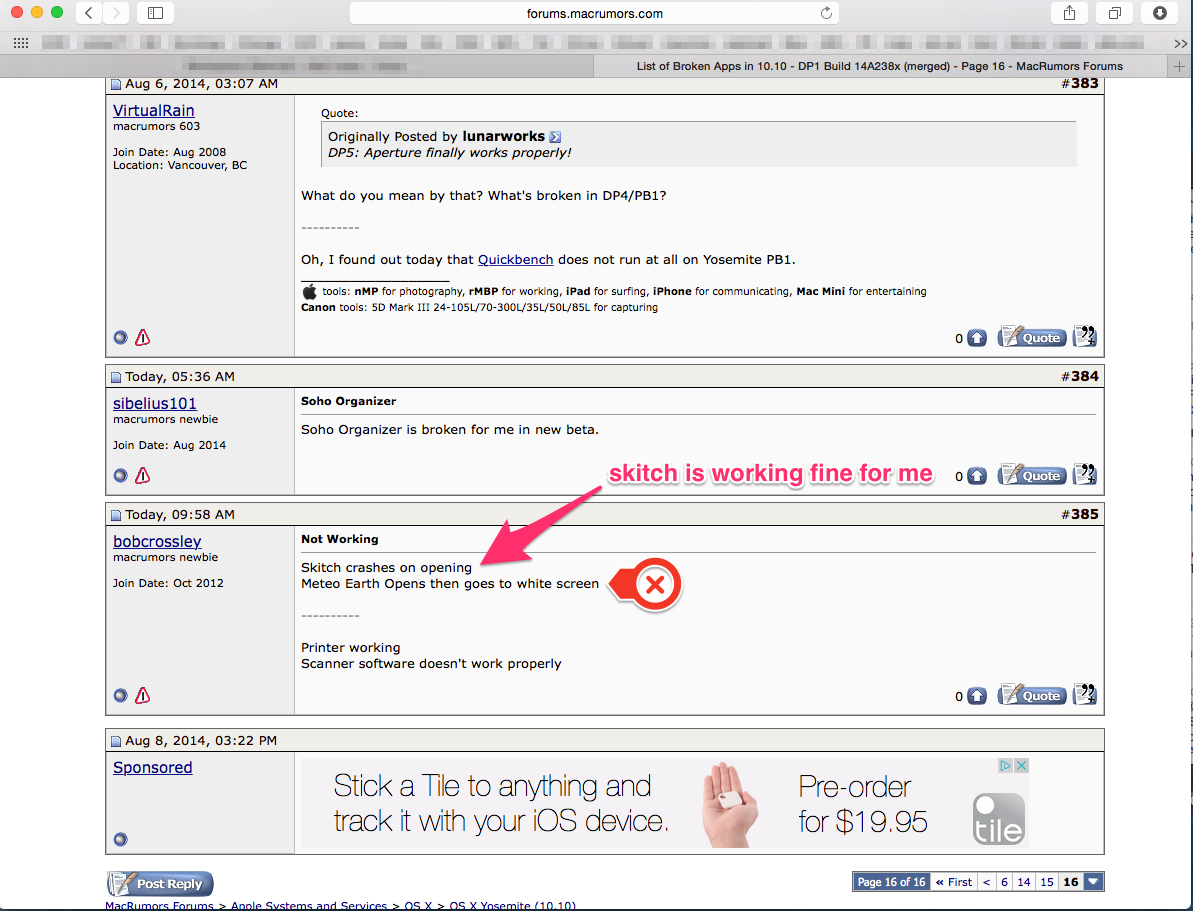Go to page 6

click(1004, 882)
